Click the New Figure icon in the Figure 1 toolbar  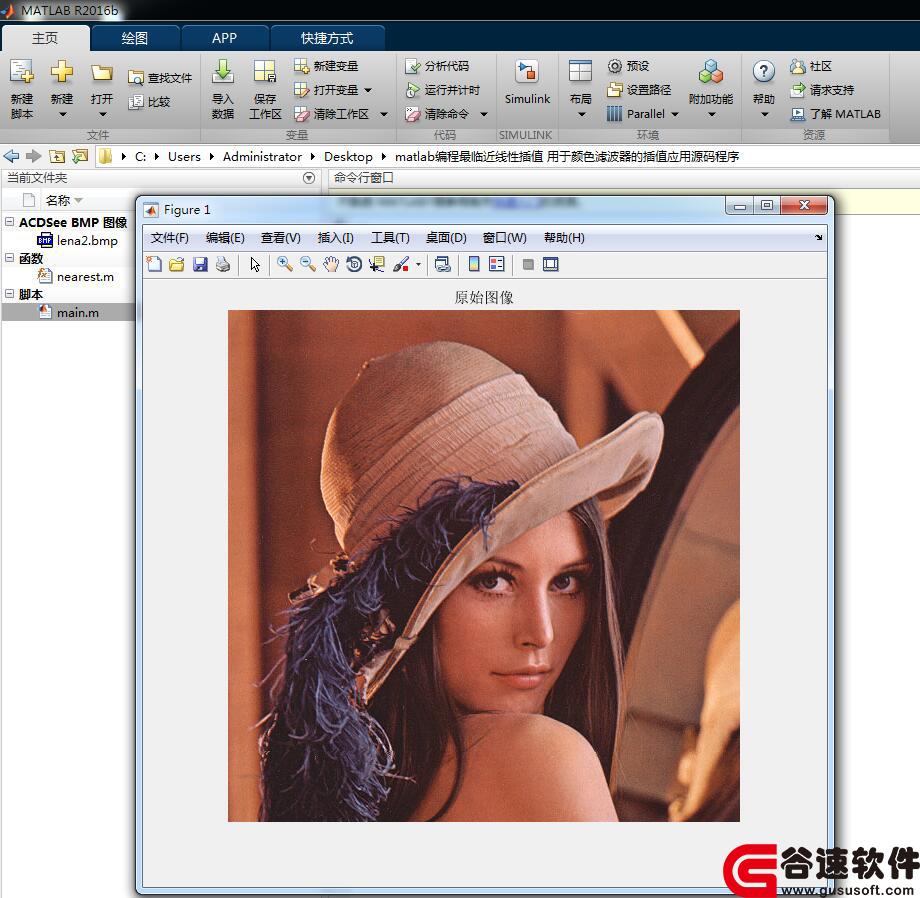pyautogui.click(x=154, y=265)
